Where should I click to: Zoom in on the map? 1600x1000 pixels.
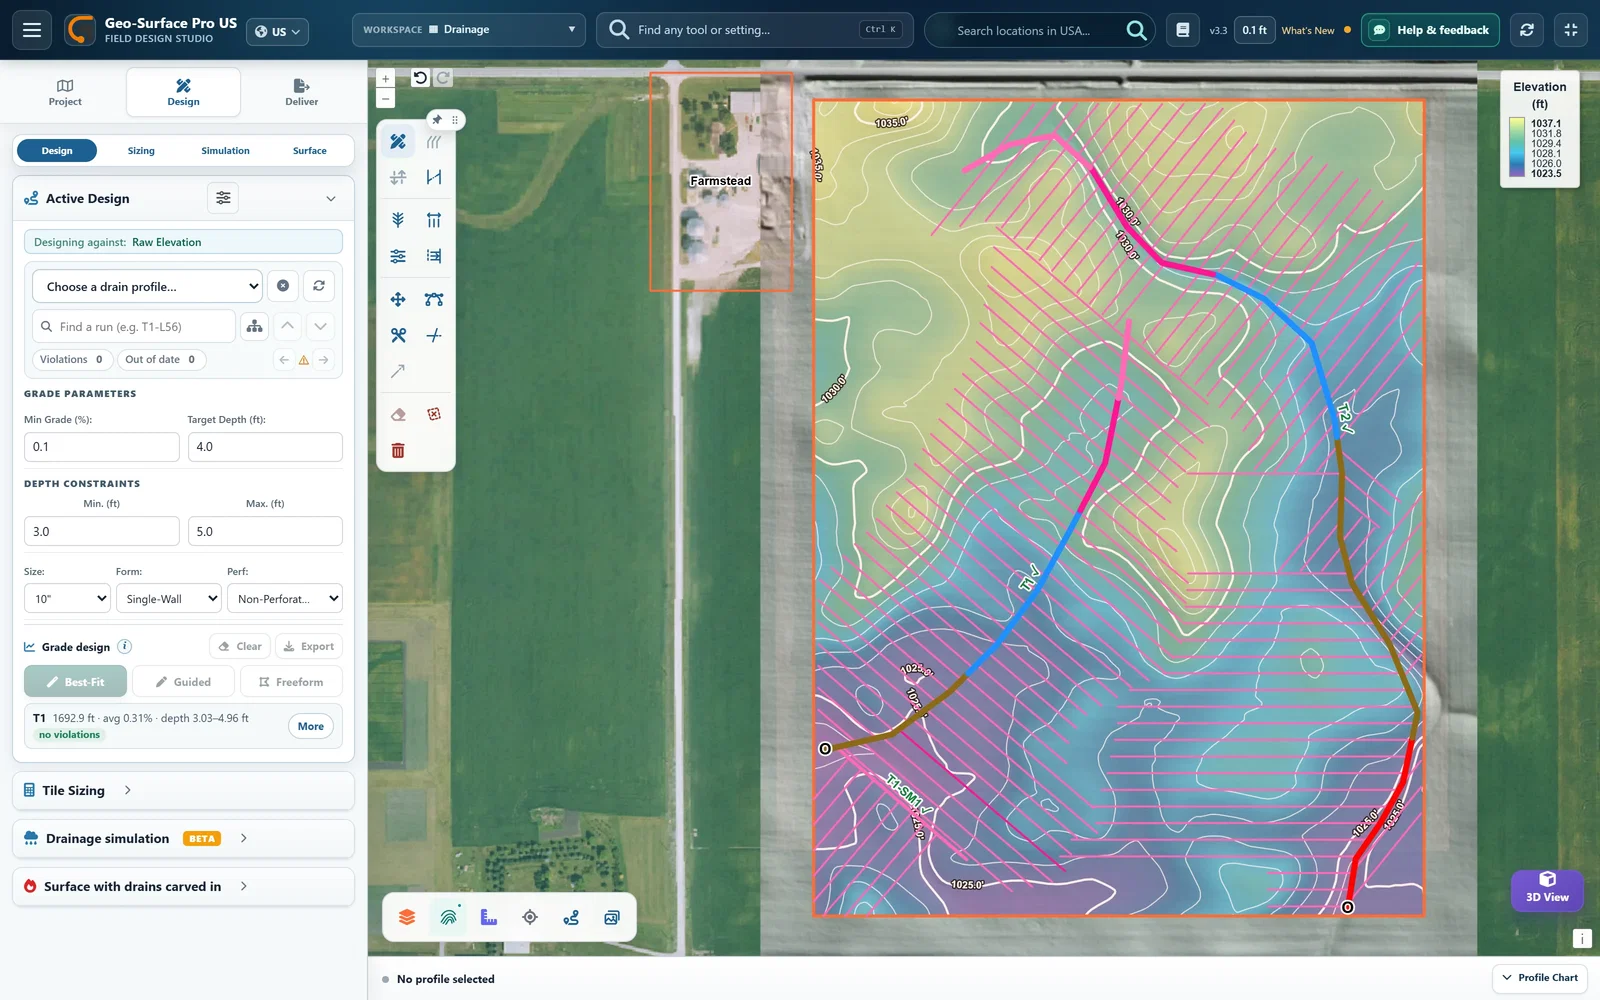tap(386, 78)
